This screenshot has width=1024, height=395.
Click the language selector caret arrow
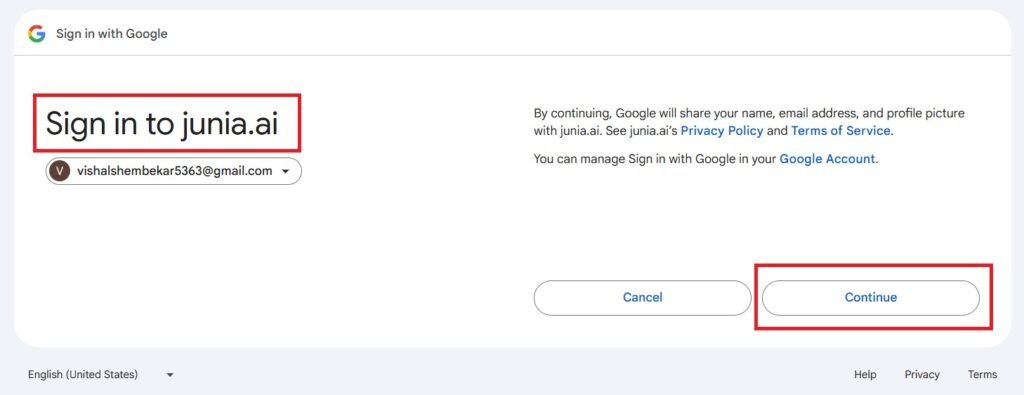pyautogui.click(x=170, y=375)
